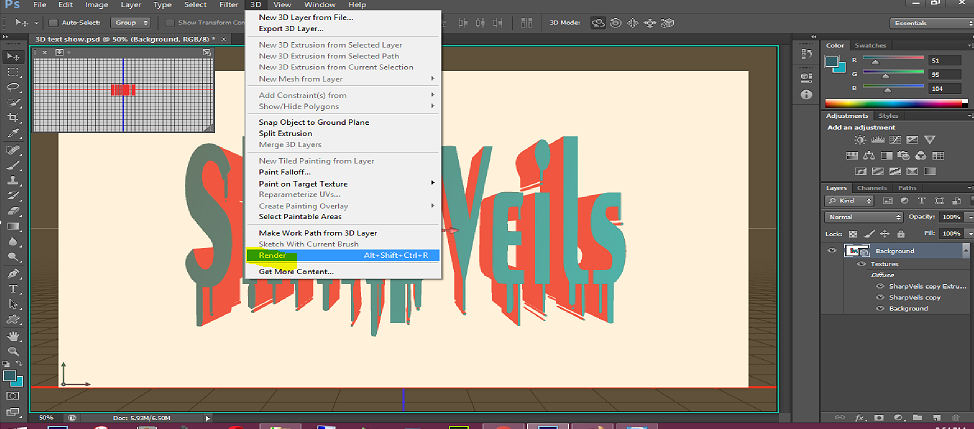Switch to the Swatches tab
Image resolution: width=974 pixels, height=429 pixels.
pos(870,45)
